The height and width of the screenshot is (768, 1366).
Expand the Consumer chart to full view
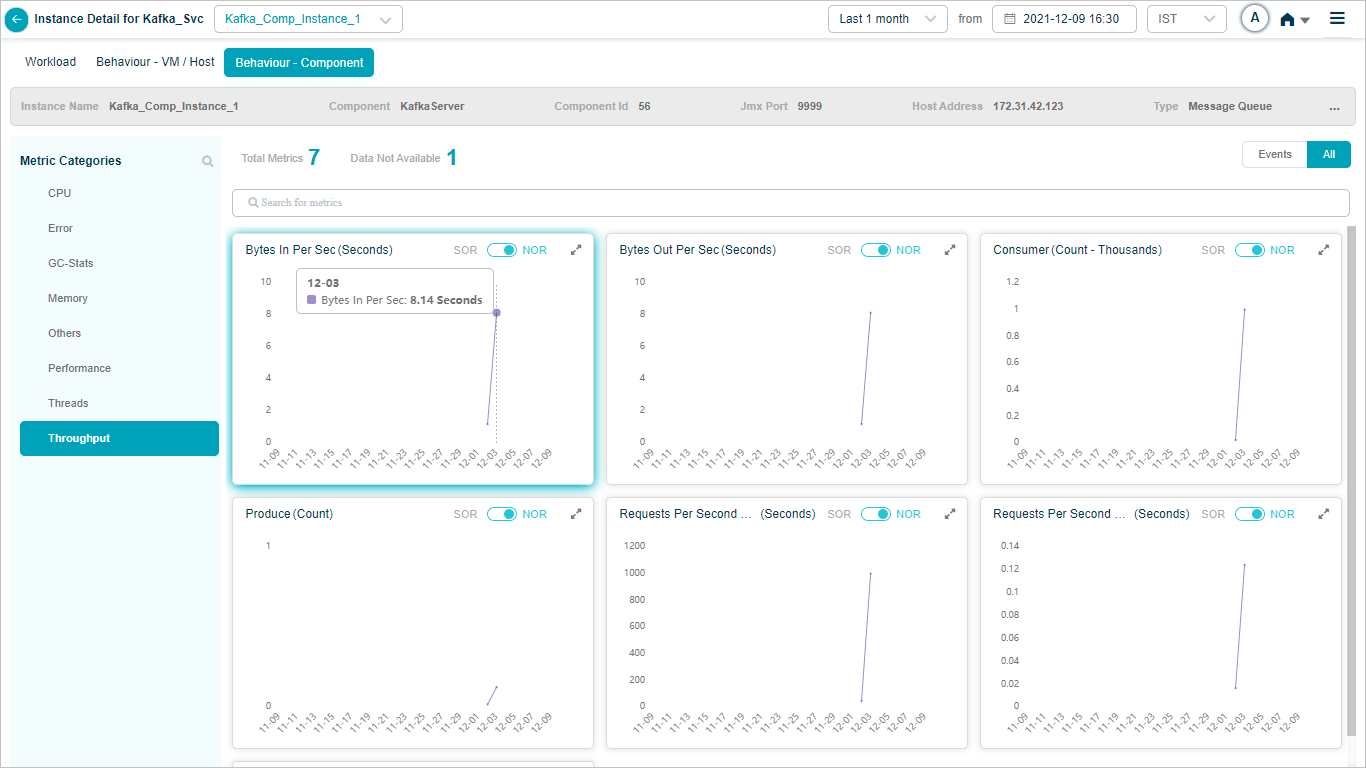(1324, 250)
